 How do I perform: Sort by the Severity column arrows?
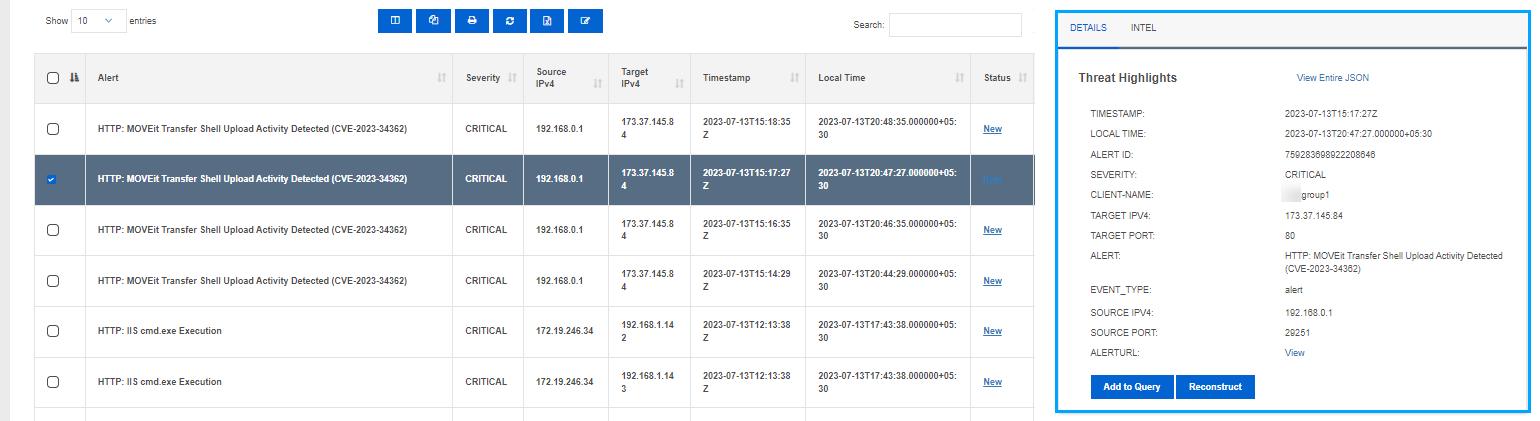[513, 78]
